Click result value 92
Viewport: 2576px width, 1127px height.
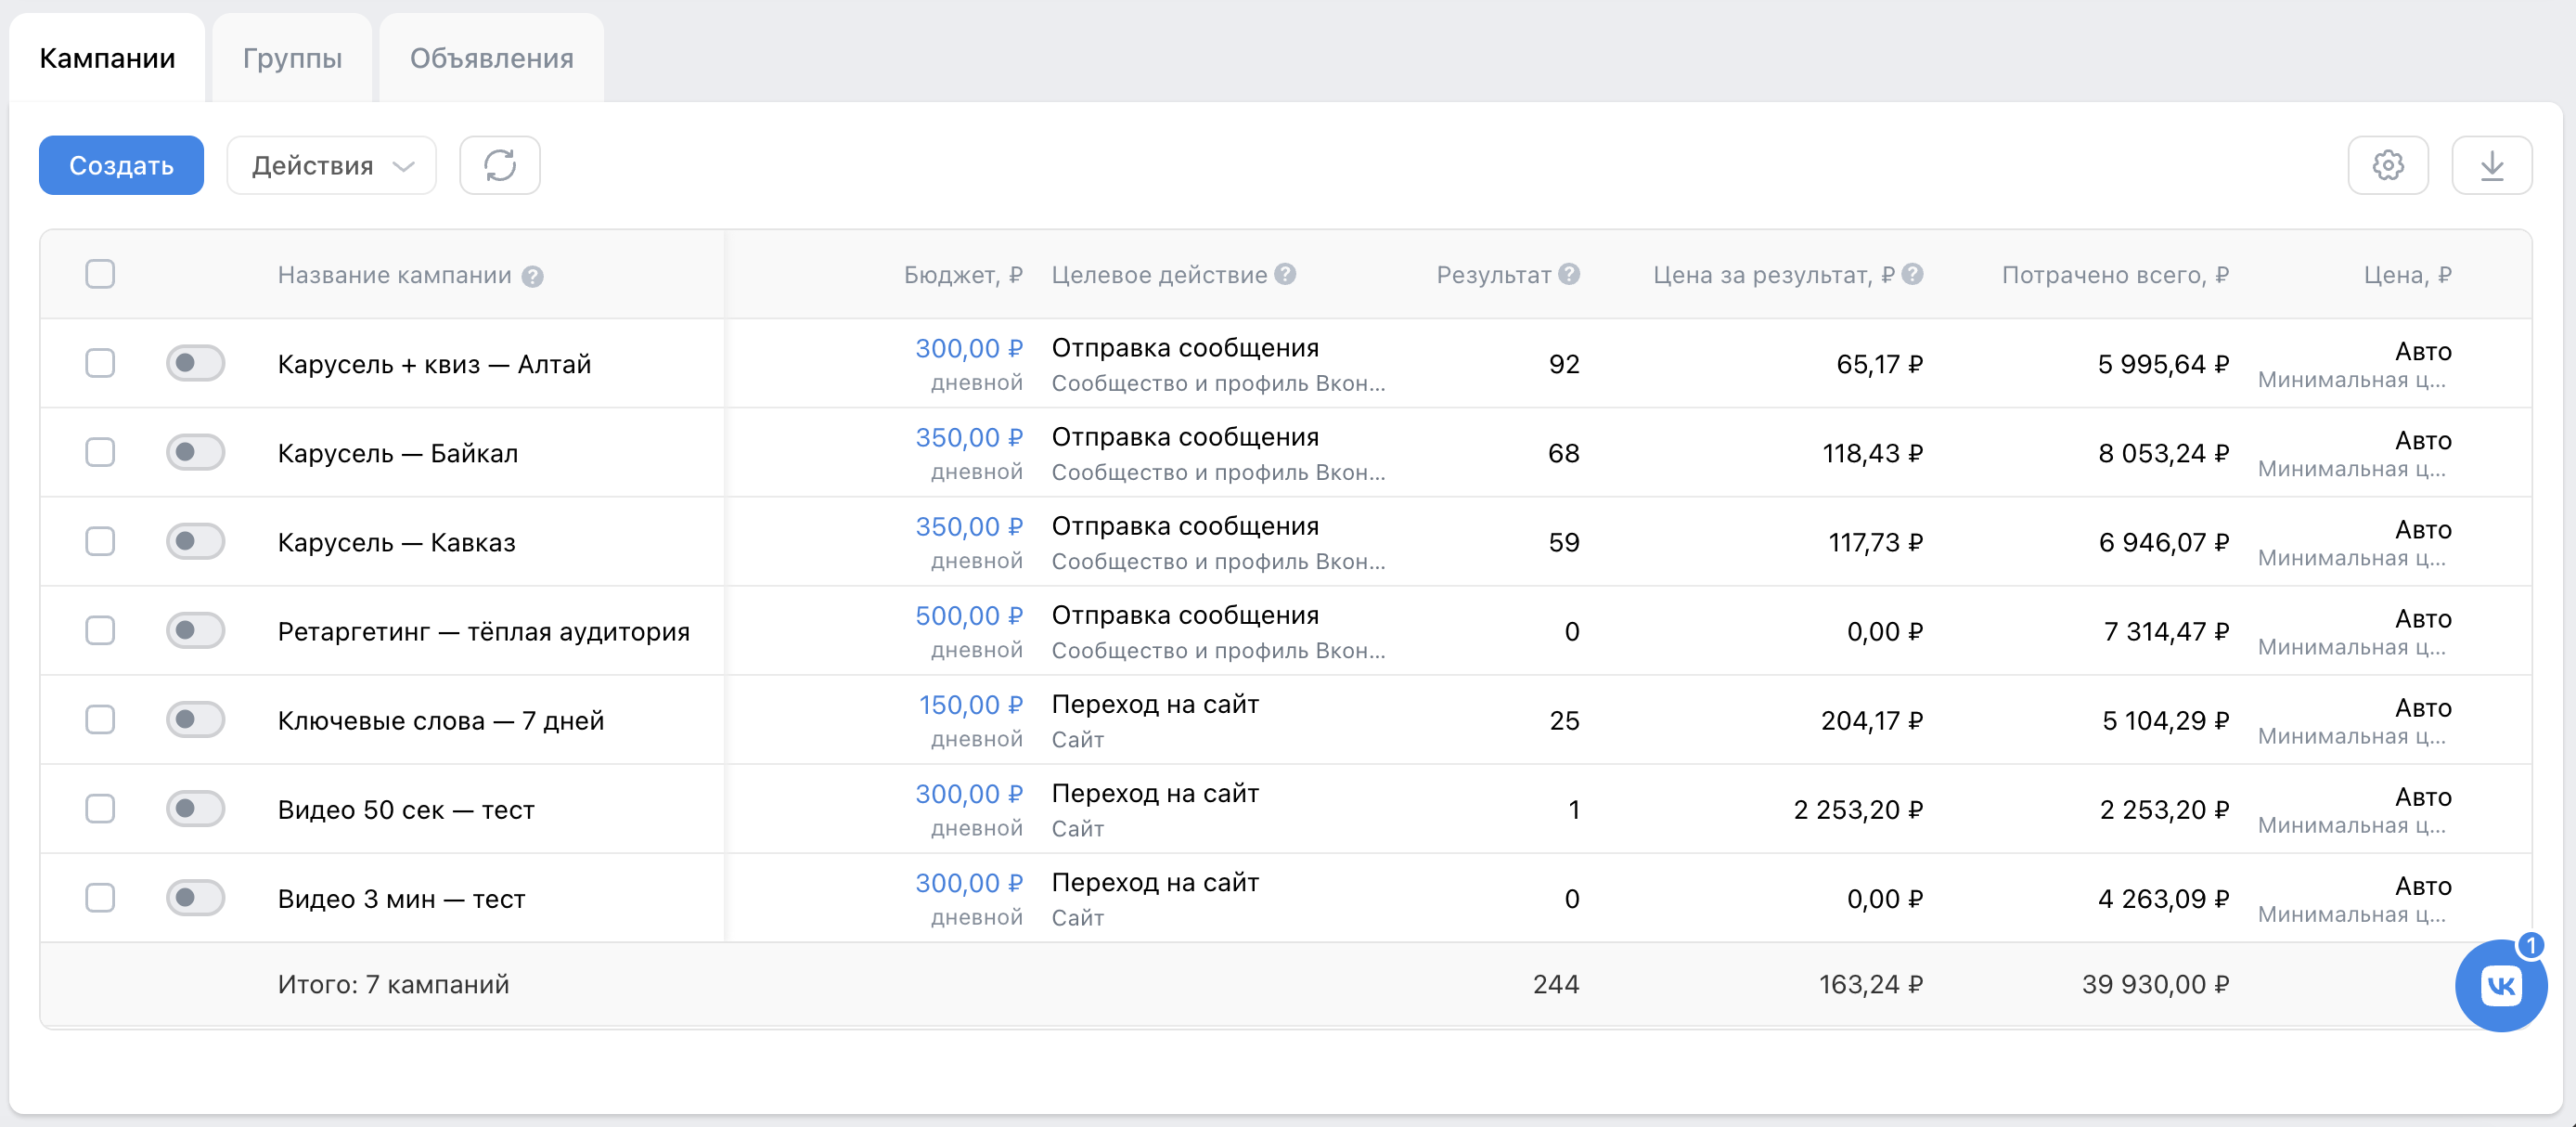(1563, 364)
